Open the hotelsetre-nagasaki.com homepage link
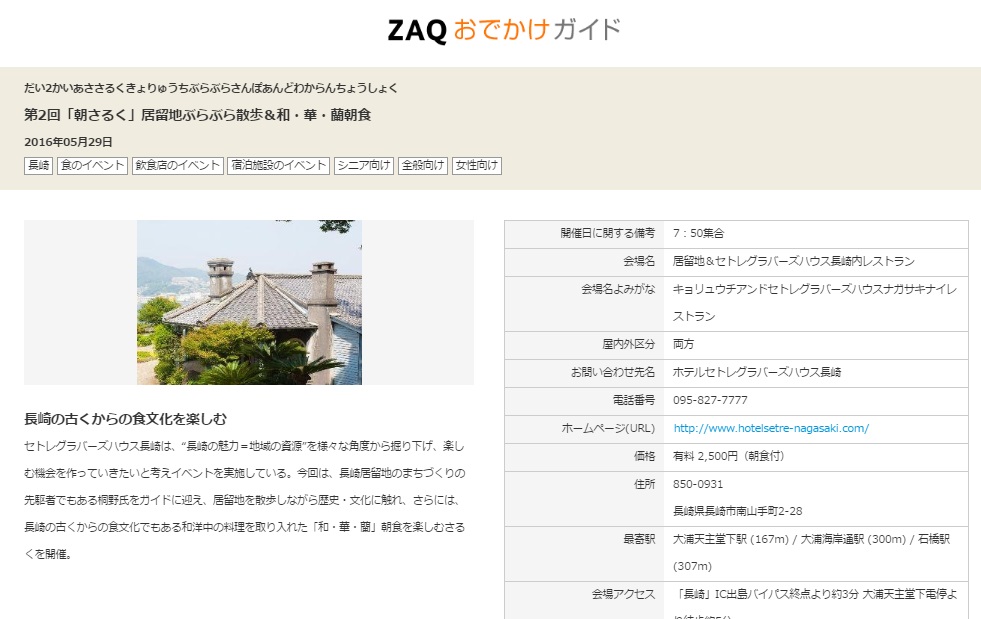 click(x=771, y=428)
